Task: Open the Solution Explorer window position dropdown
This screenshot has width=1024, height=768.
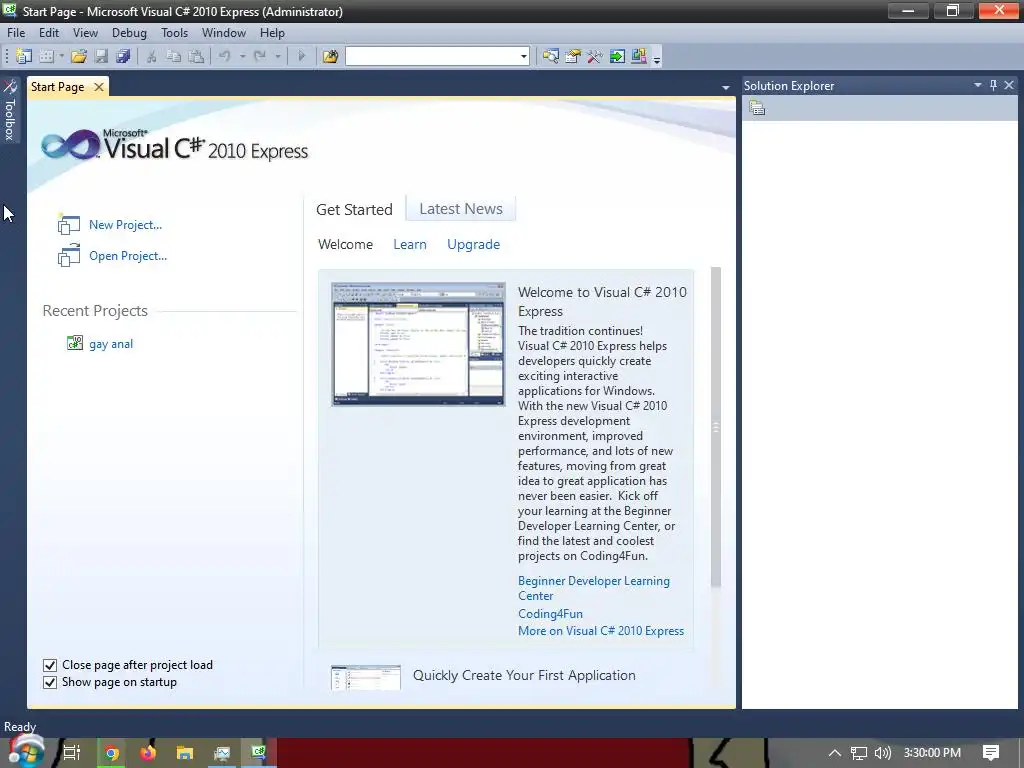Action: [x=978, y=86]
